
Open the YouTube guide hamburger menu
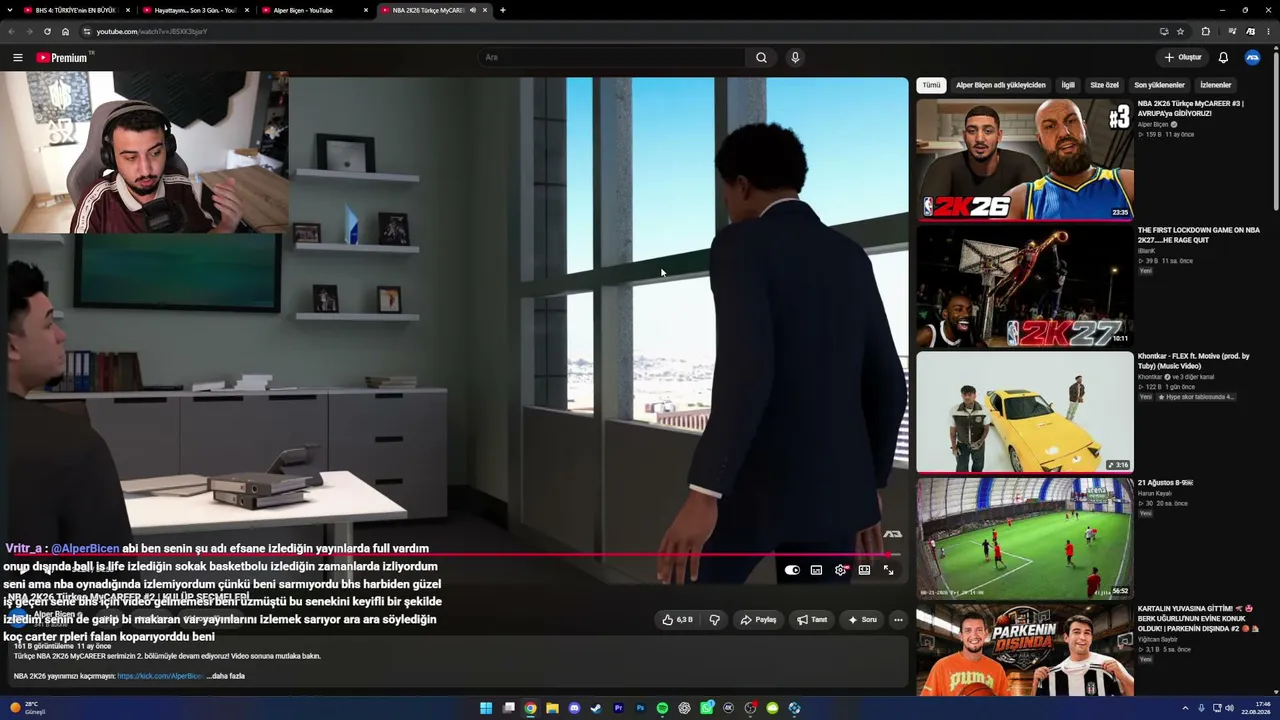tap(17, 57)
